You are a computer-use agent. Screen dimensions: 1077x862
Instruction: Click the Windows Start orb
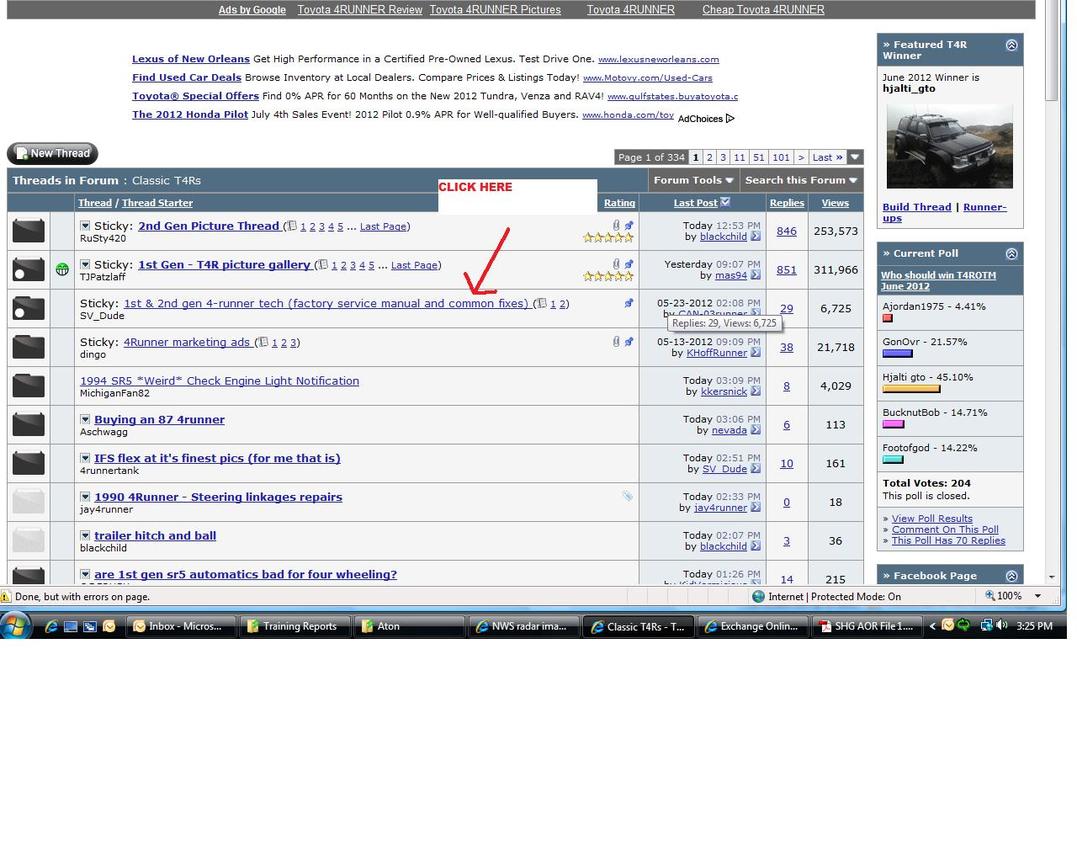pyautogui.click(x=15, y=626)
